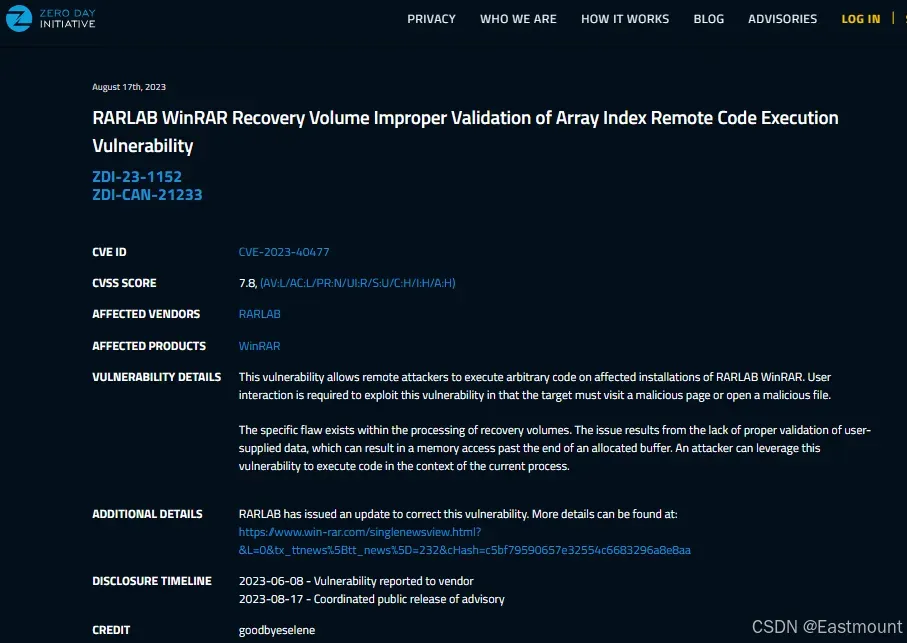Click the 2023-08-17 coordinated release line
The width and height of the screenshot is (907, 643).
point(371,599)
